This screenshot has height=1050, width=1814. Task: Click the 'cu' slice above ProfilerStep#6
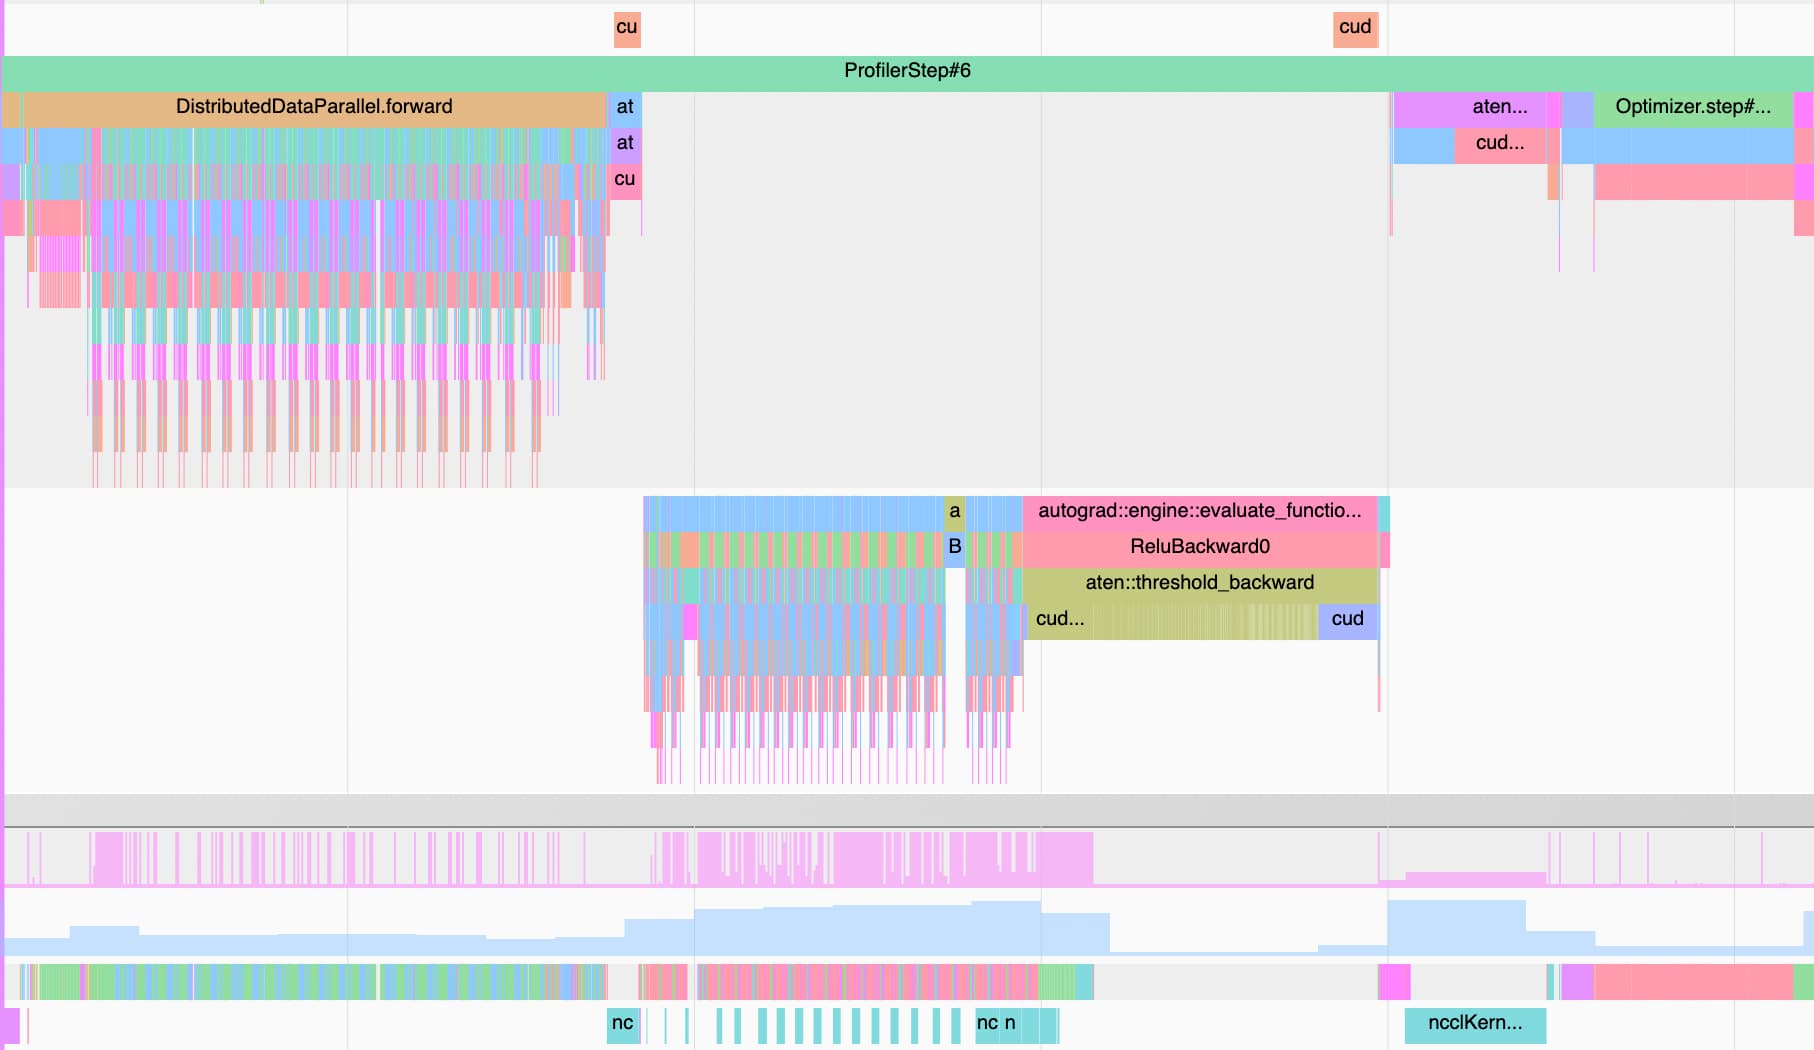click(x=627, y=28)
